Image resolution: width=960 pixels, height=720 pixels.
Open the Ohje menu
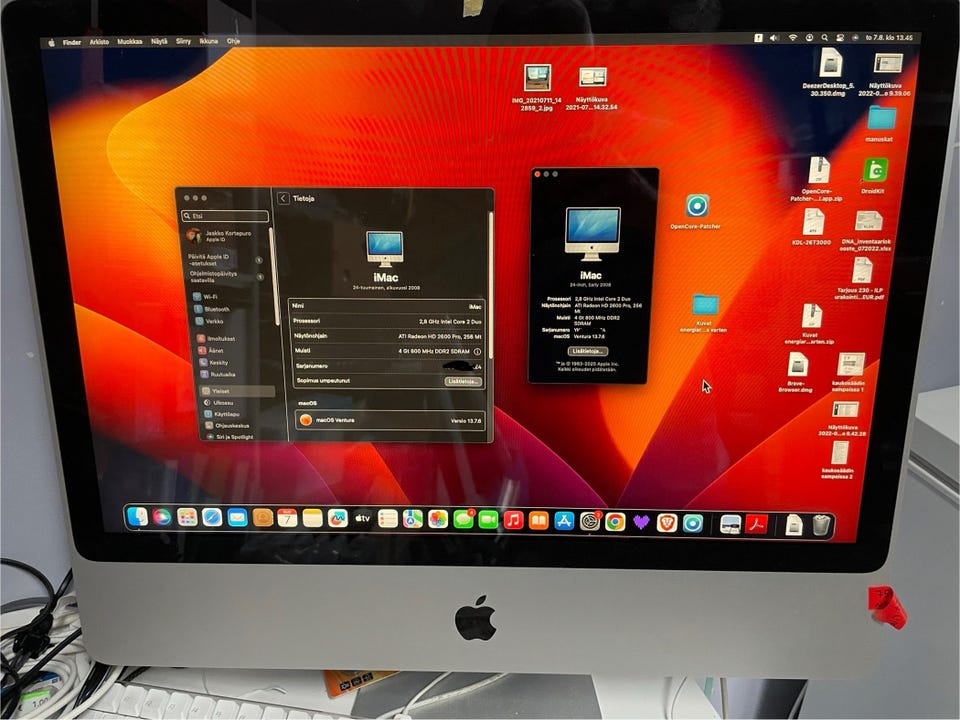pos(233,41)
